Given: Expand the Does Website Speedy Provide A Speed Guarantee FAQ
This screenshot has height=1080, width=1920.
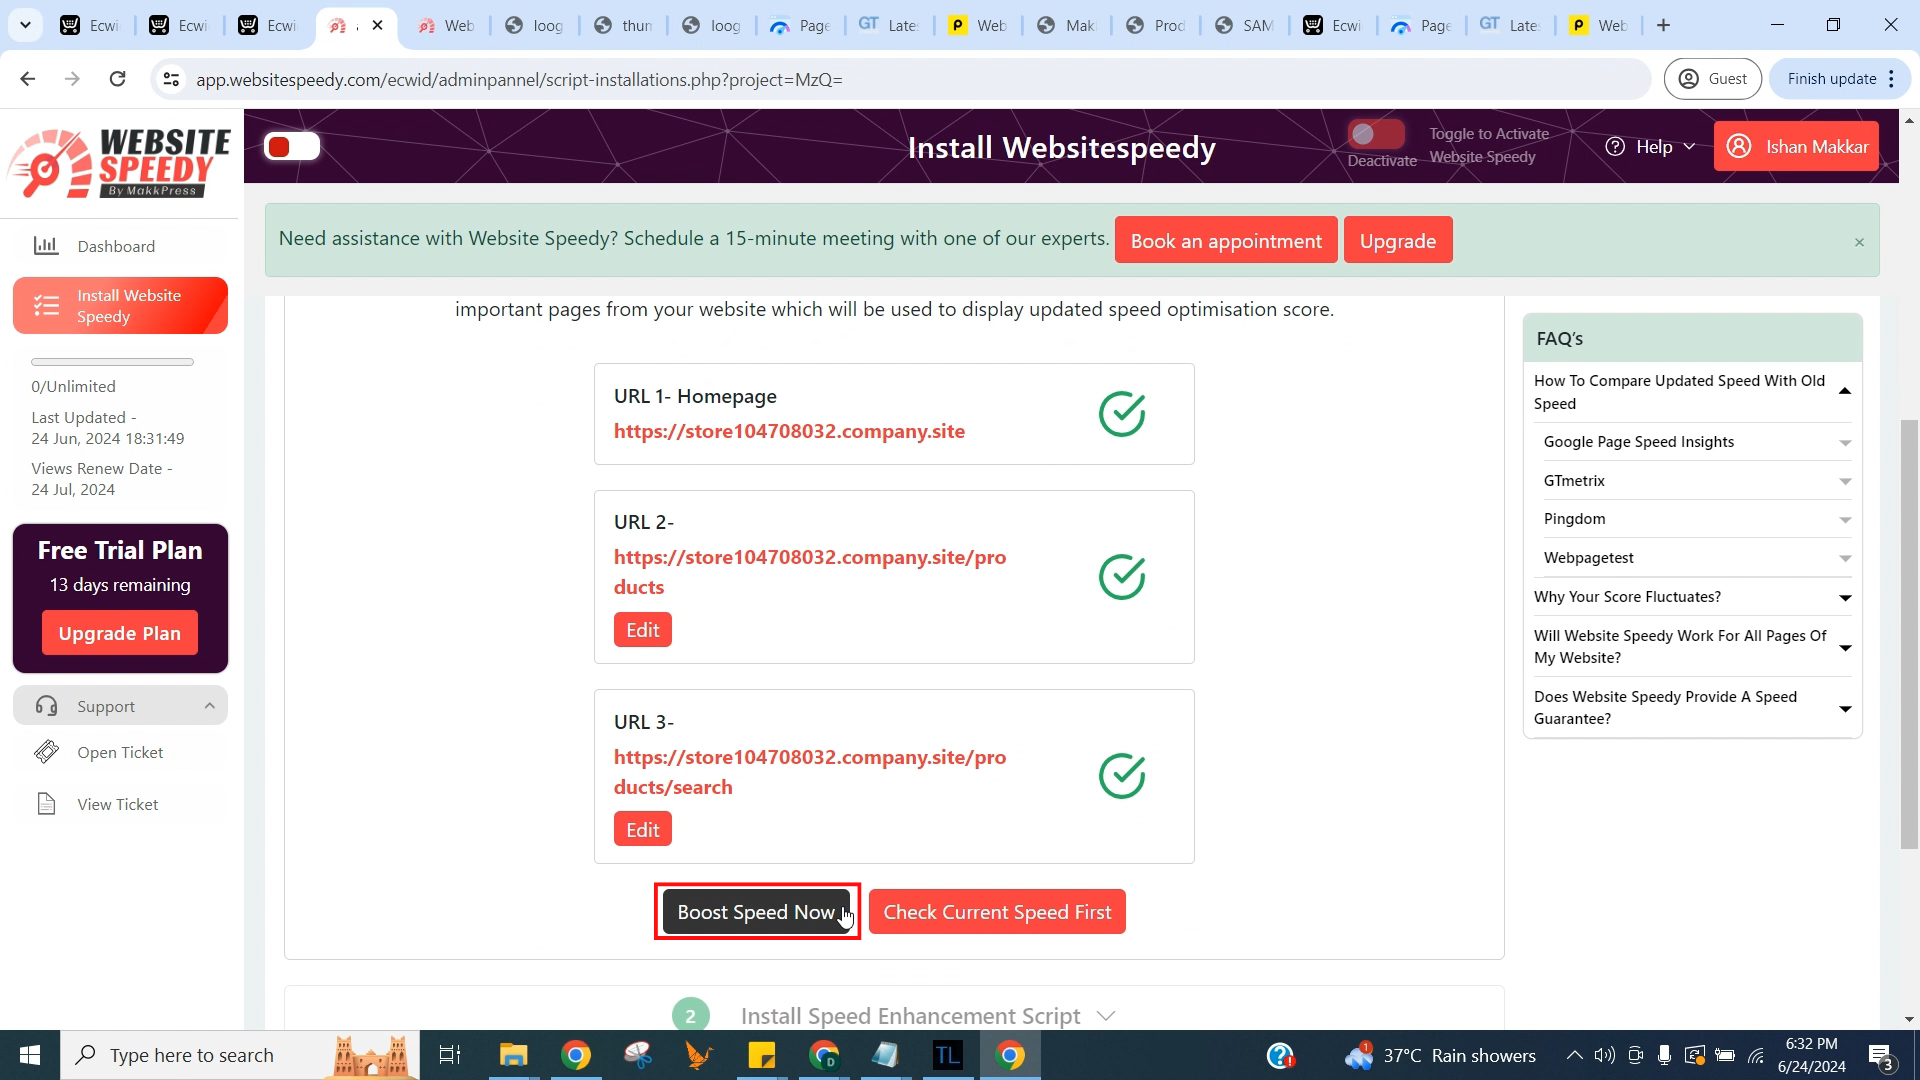Looking at the screenshot, I should pos(1845,708).
